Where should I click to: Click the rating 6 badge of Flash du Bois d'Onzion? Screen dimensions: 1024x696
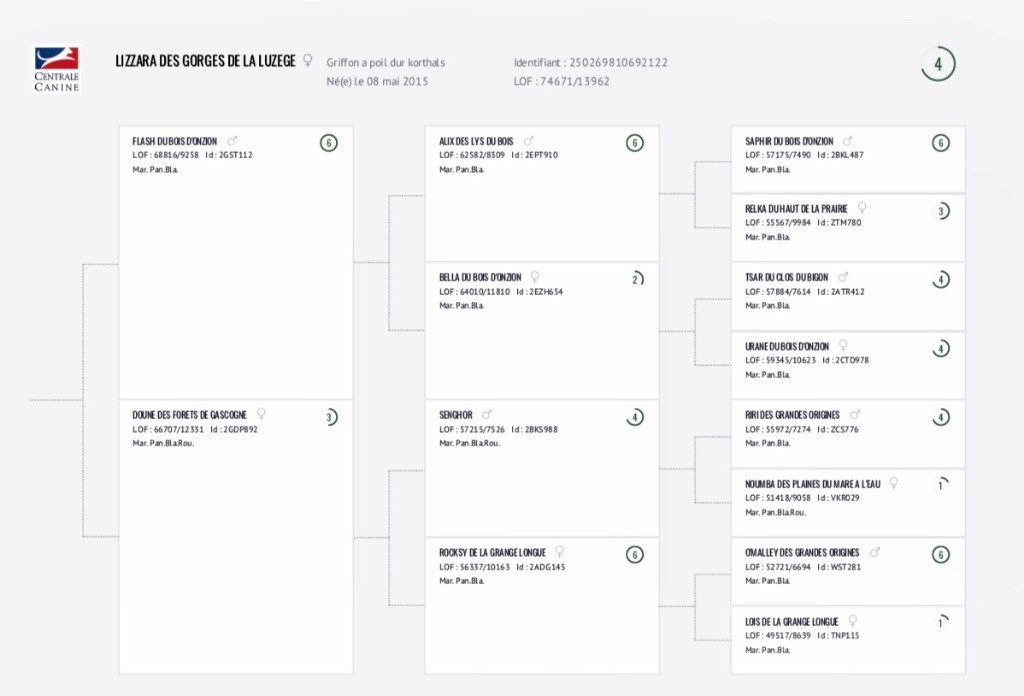(x=328, y=143)
